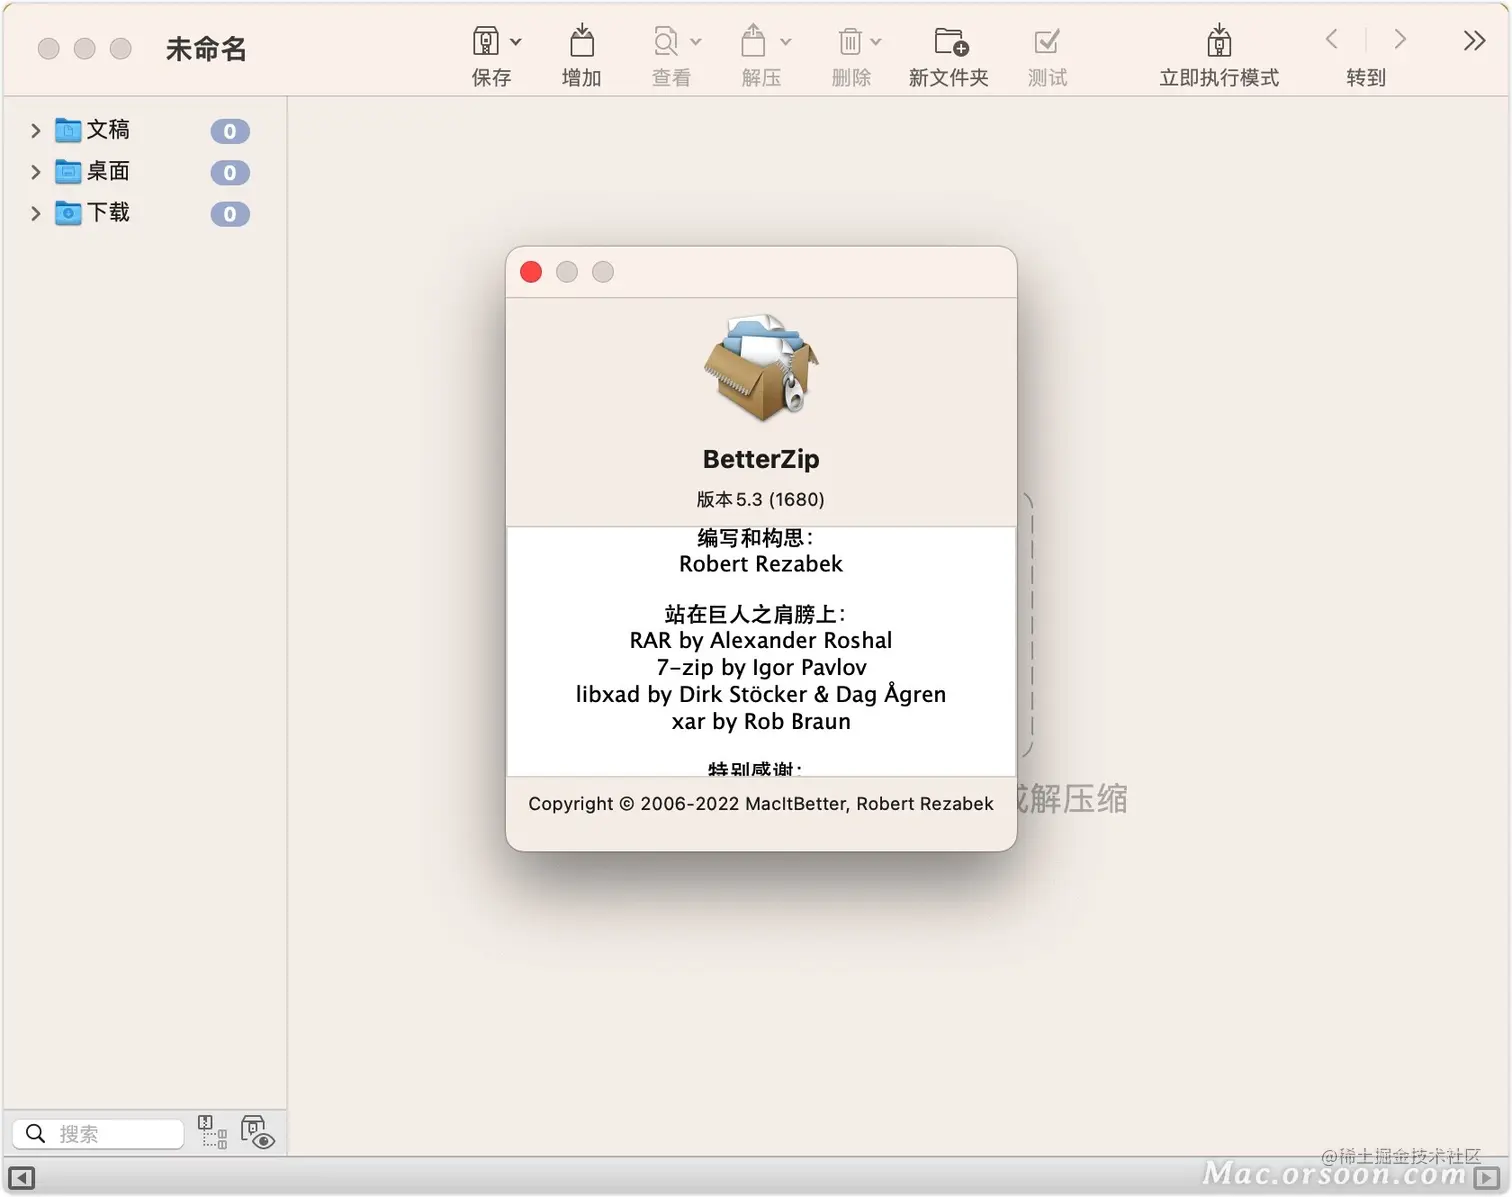
Task: Close the BetterZip About dialog
Action: pos(531,272)
